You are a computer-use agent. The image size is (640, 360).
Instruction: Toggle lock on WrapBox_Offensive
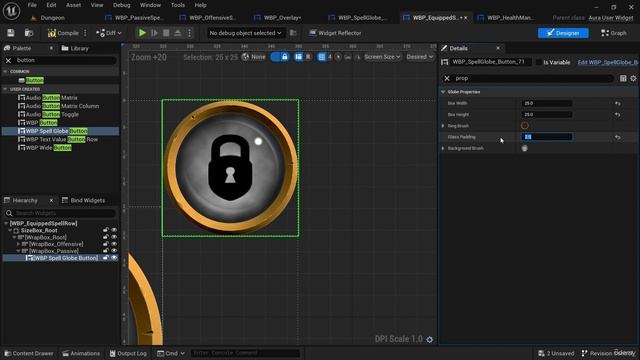tap(106, 244)
